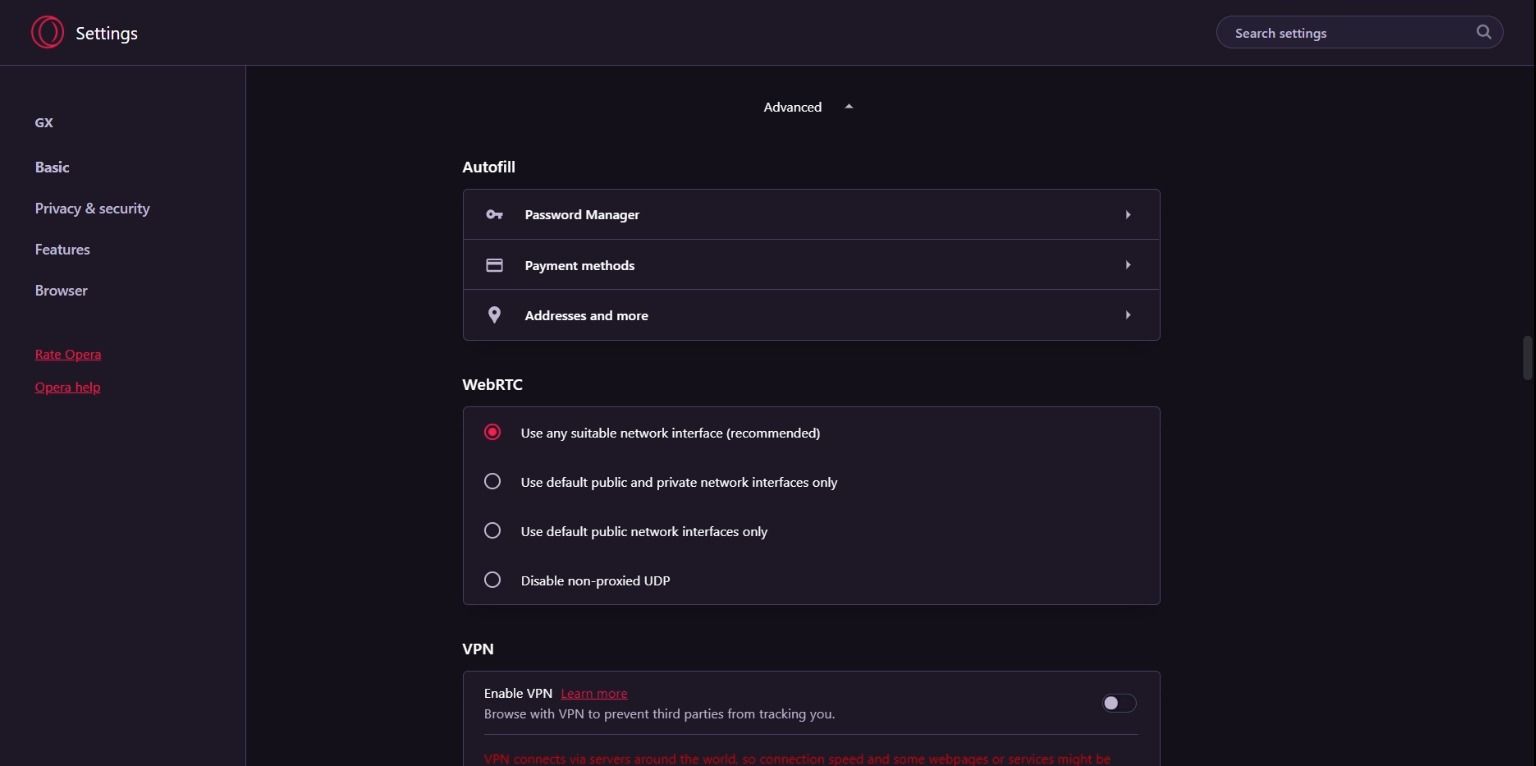Collapse the Advanced section arrow
This screenshot has width=1536, height=766.
point(848,107)
